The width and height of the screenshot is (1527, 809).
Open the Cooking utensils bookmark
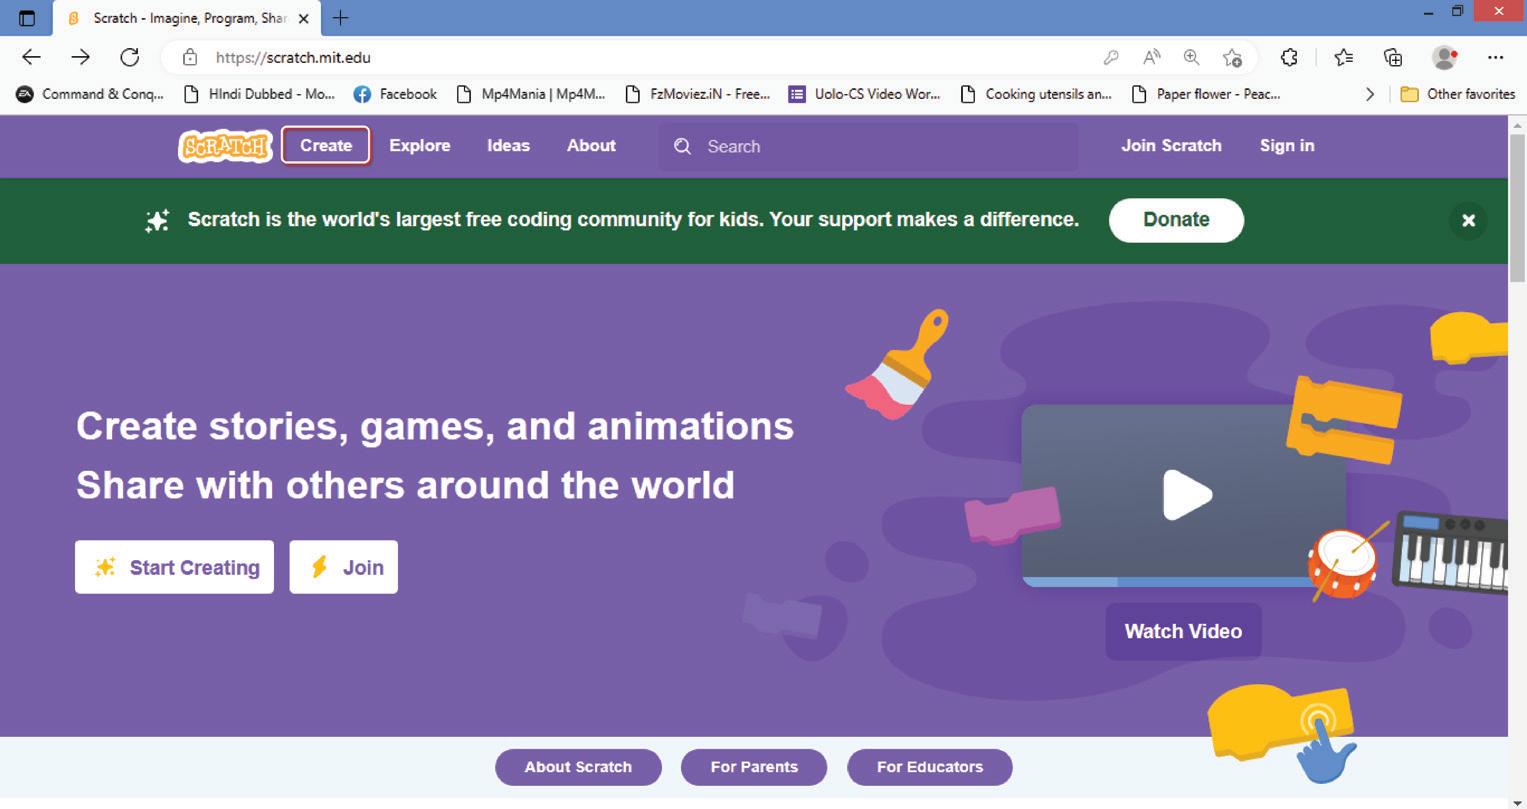point(1036,94)
